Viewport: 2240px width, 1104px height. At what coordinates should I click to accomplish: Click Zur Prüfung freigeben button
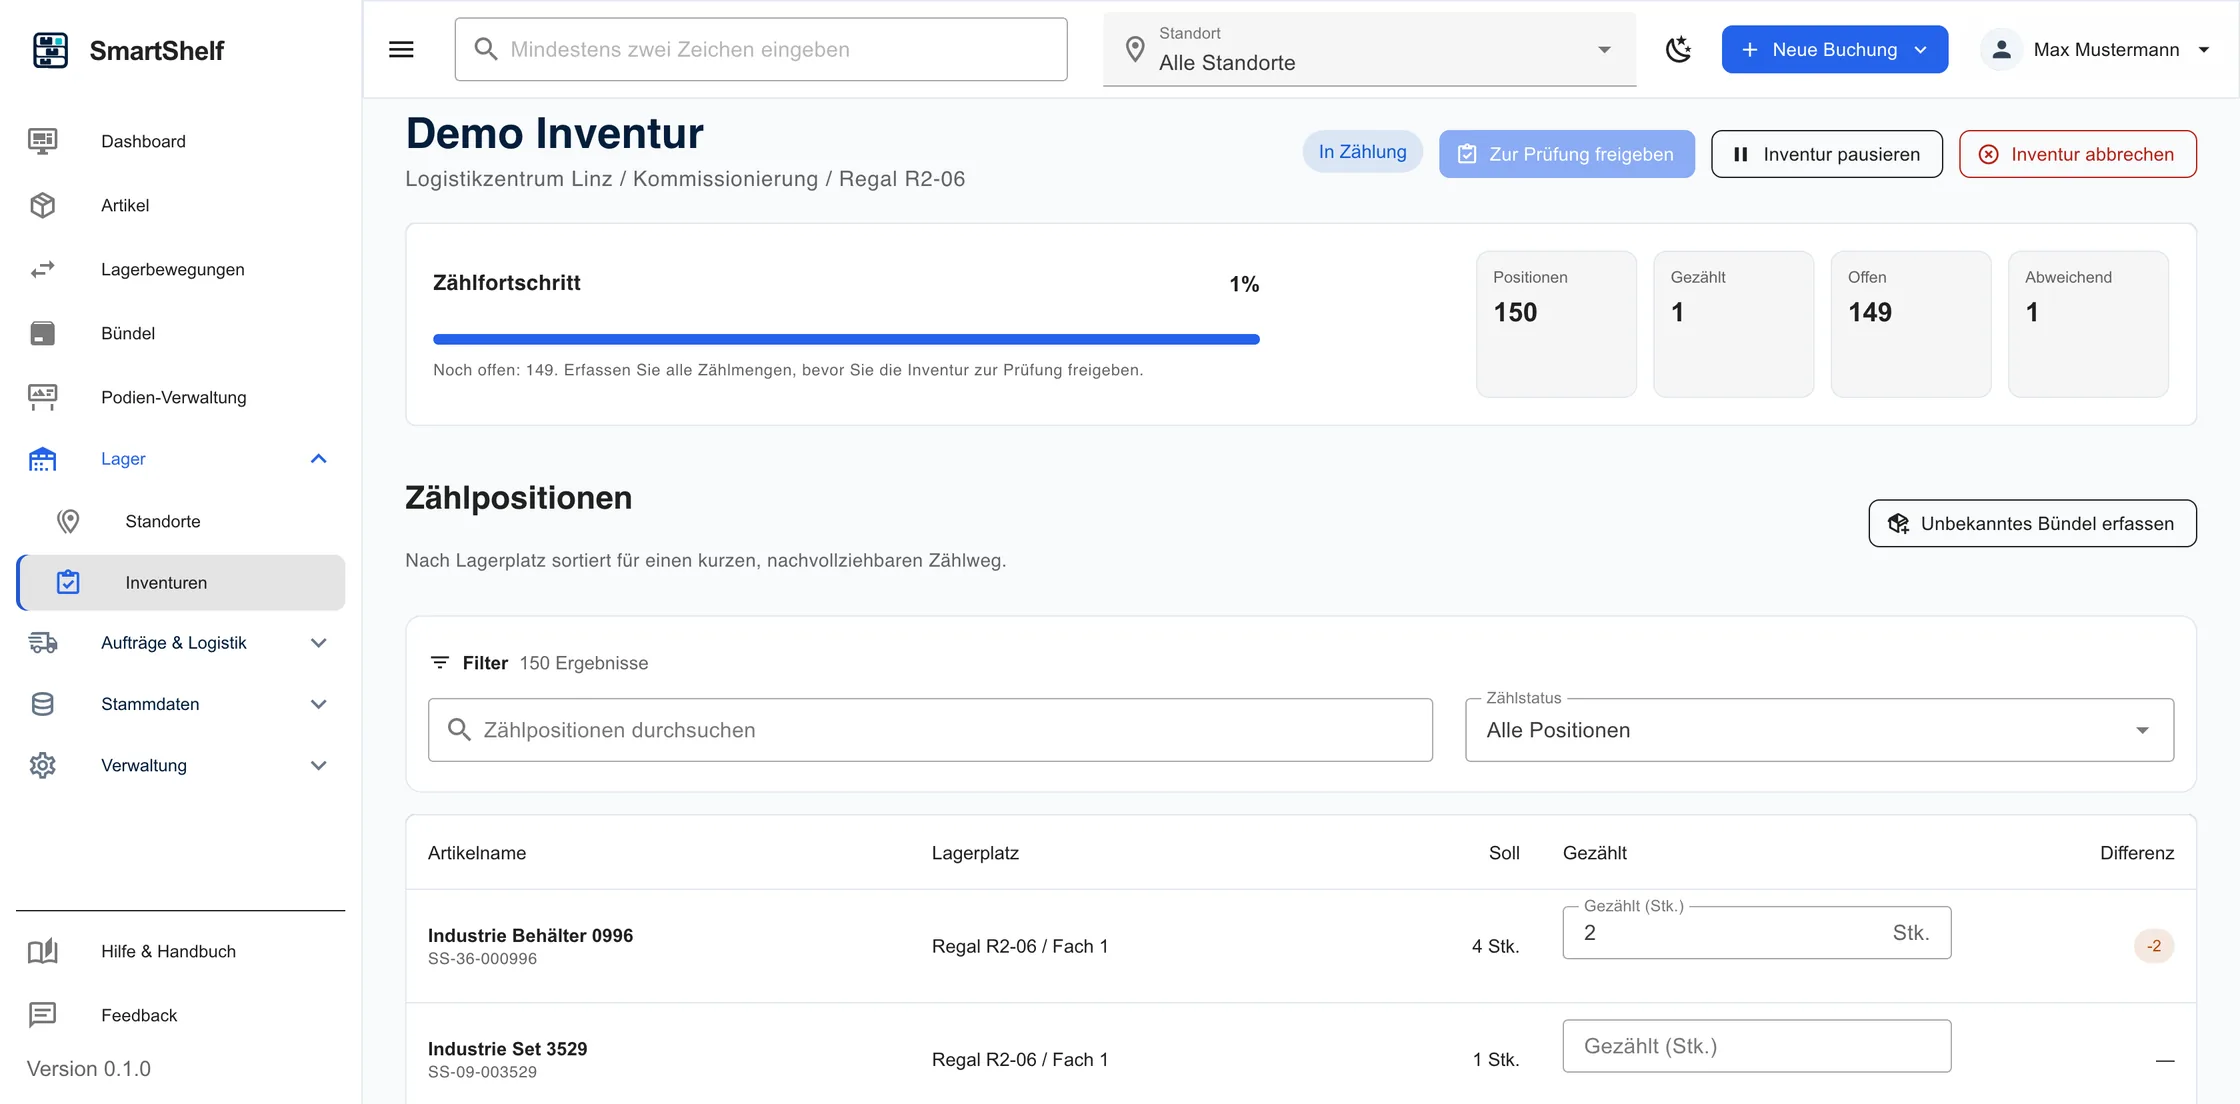click(1566, 154)
